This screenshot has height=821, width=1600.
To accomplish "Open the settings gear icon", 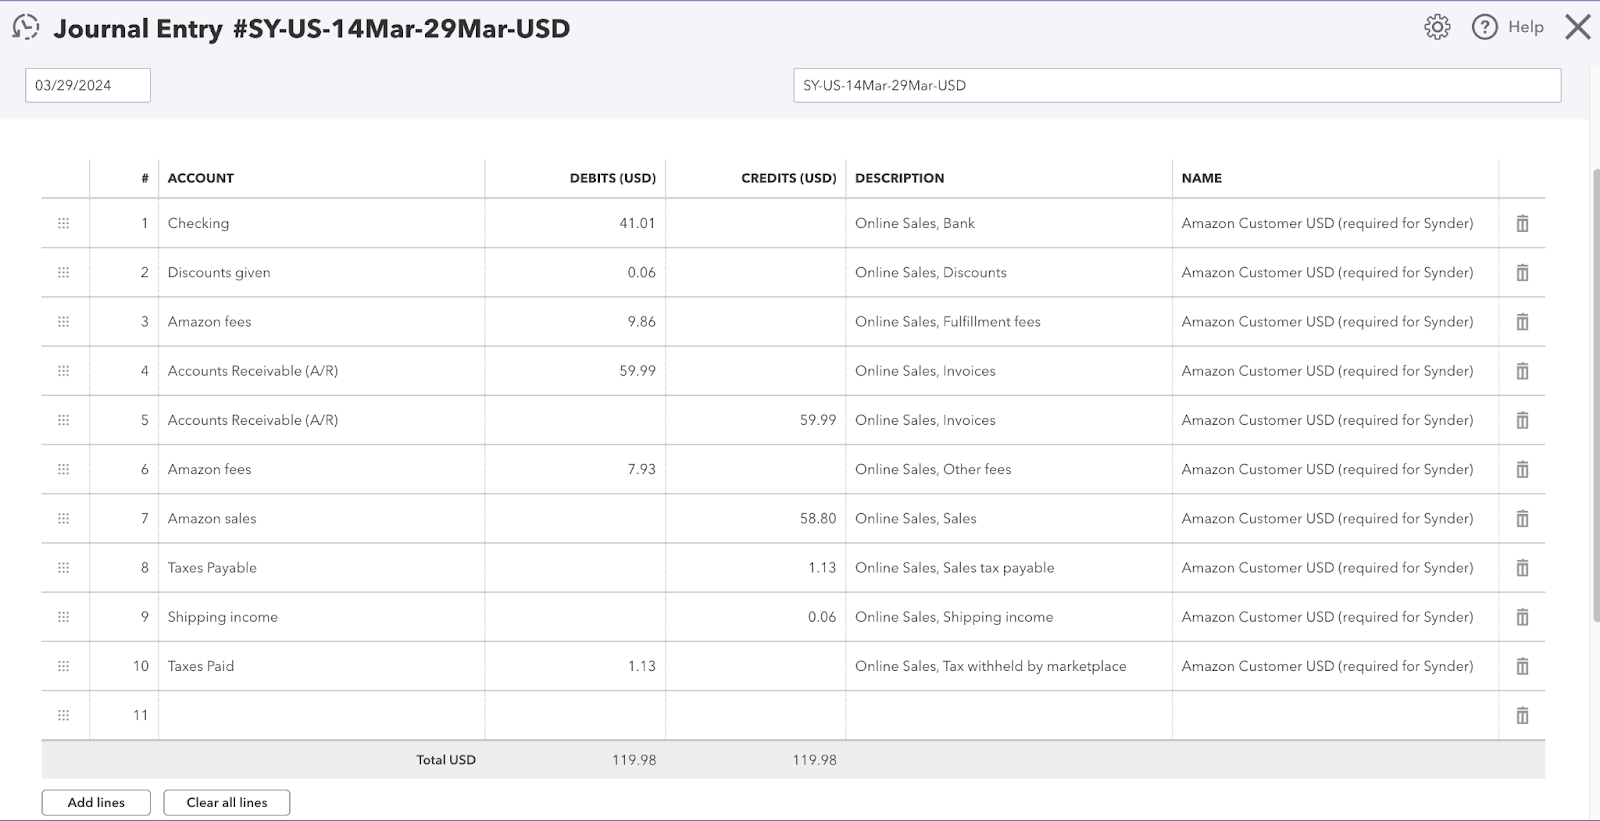I will (x=1437, y=27).
